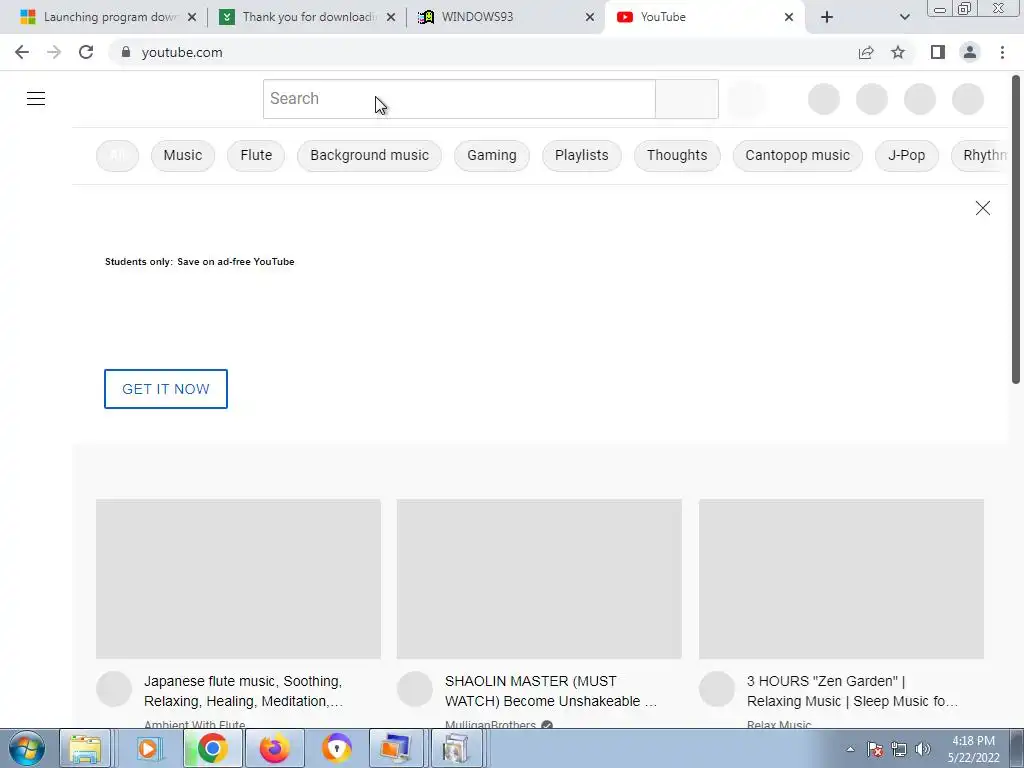Open the Zen Garden video thumbnail

coord(841,579)
